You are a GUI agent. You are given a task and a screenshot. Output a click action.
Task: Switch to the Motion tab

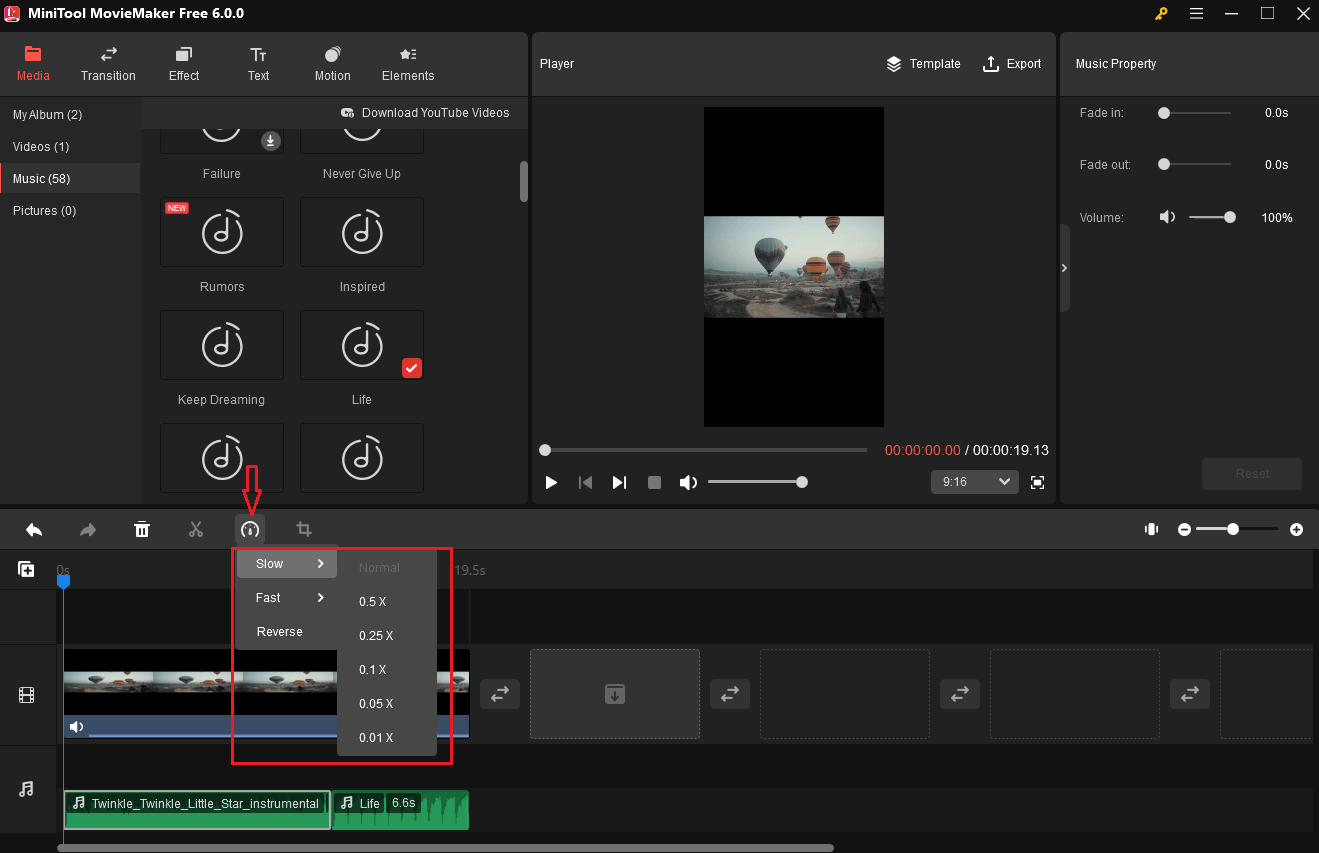[x=333, y=64]
